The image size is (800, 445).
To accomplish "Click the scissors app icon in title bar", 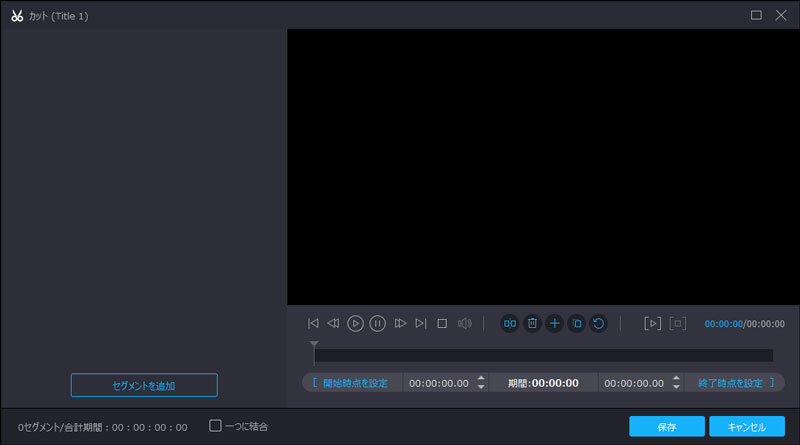I will [17, 16].
